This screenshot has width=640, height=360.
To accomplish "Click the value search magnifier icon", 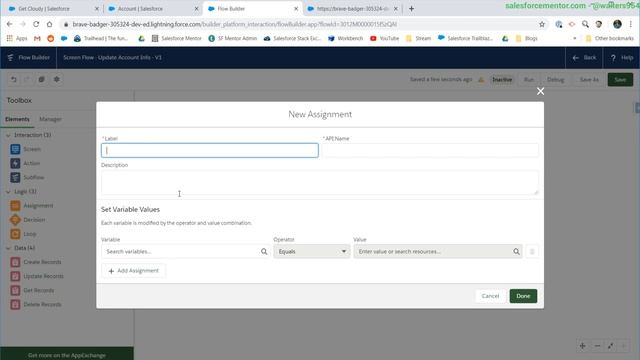I will click(516, 252).
